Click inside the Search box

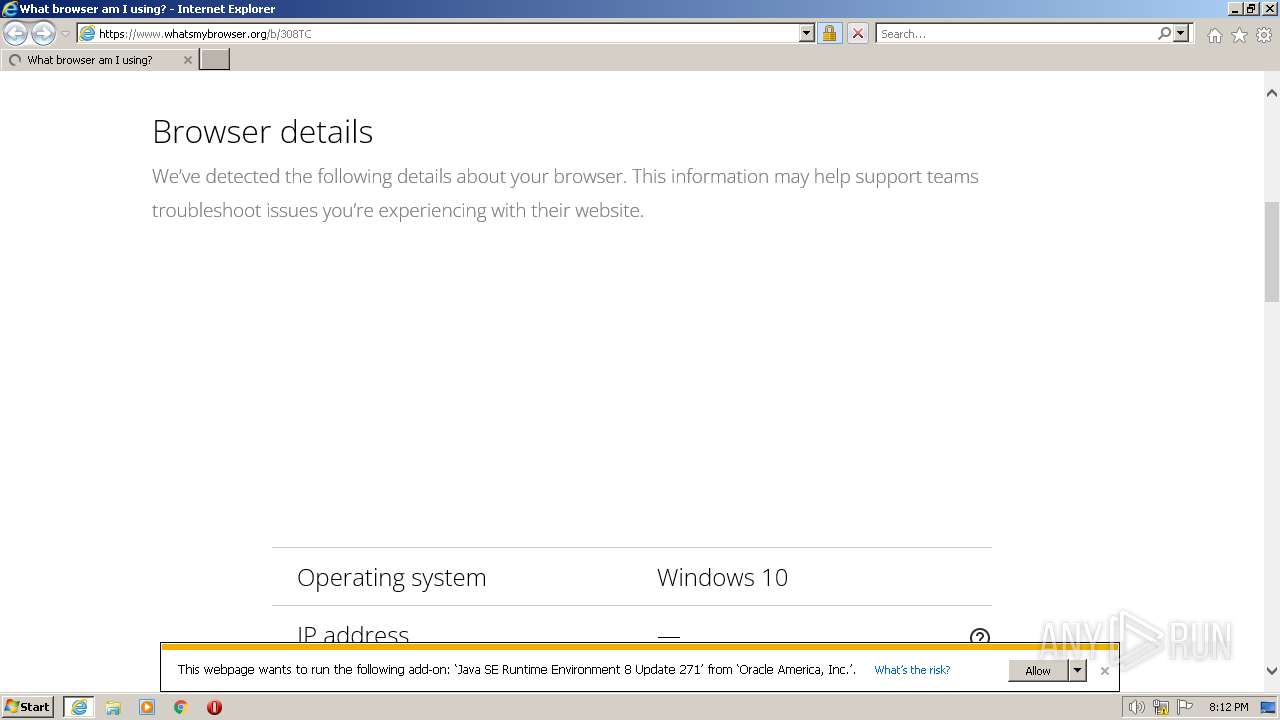coord(1016,33)
